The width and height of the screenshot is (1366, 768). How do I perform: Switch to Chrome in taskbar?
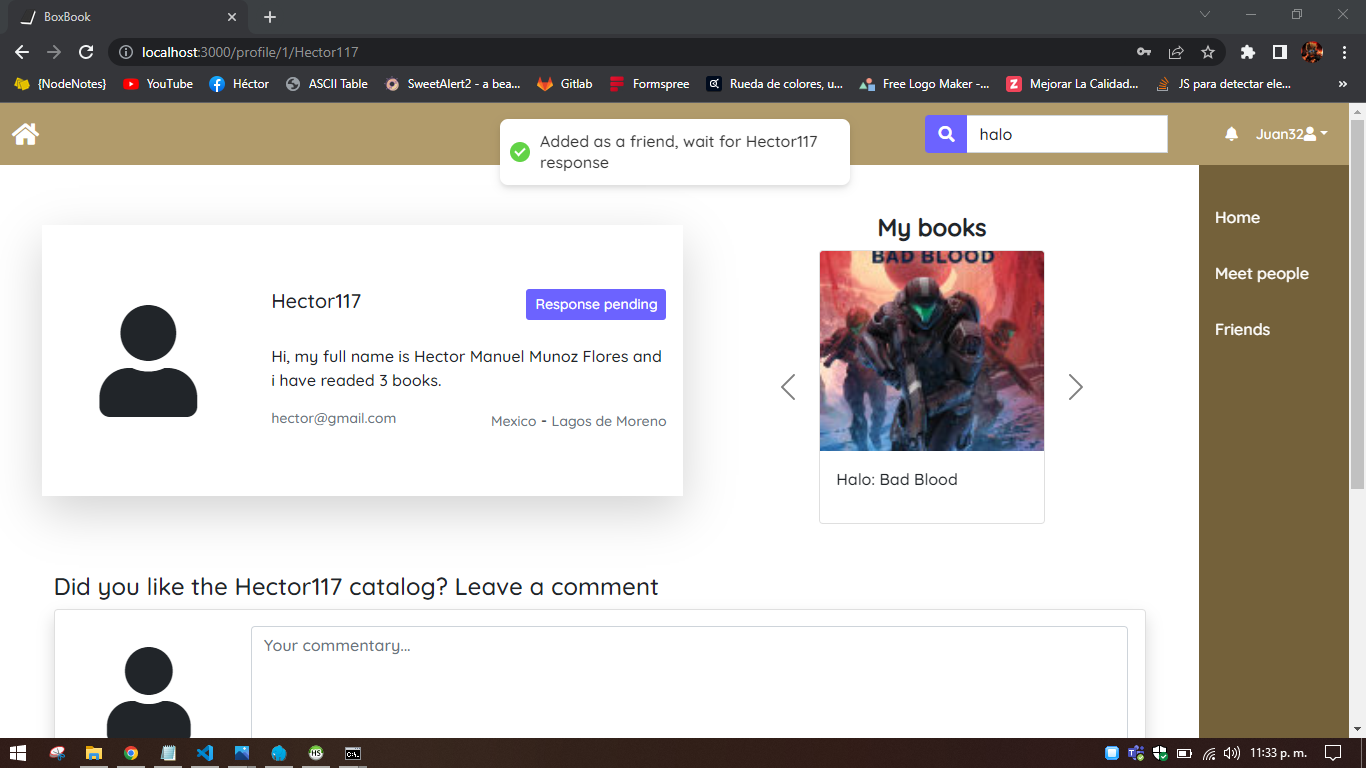(x=131, y=753)
